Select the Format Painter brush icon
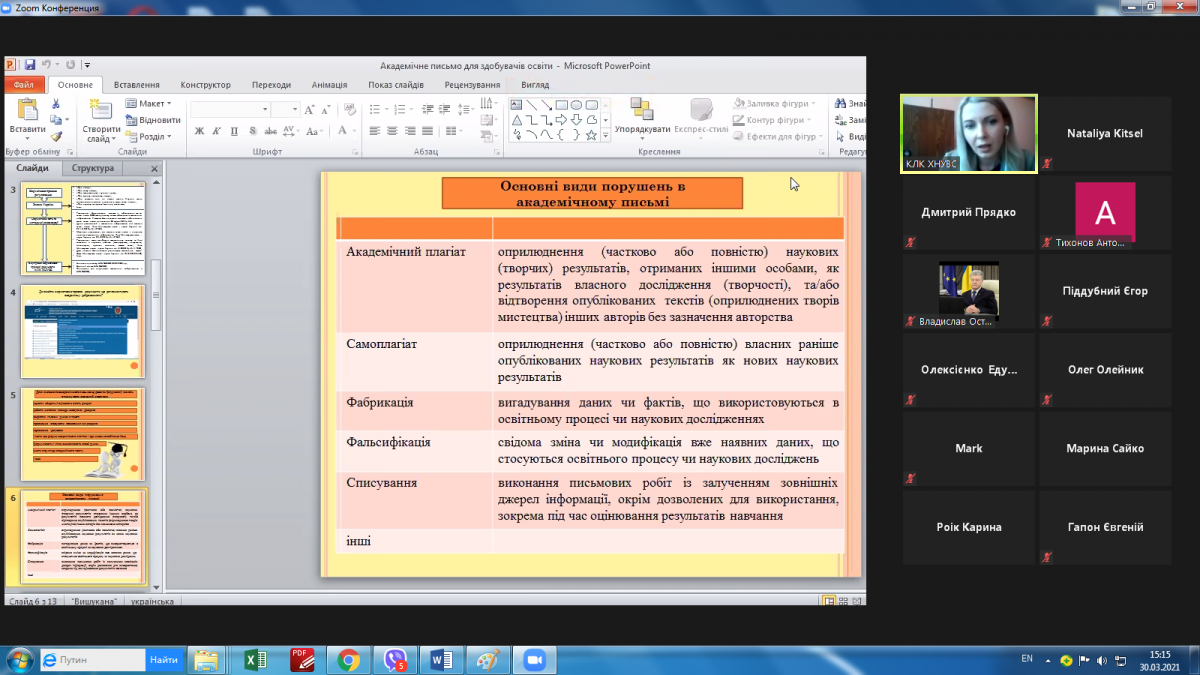The width and height of the screenshot is (1200, 675). coord(56,137)
